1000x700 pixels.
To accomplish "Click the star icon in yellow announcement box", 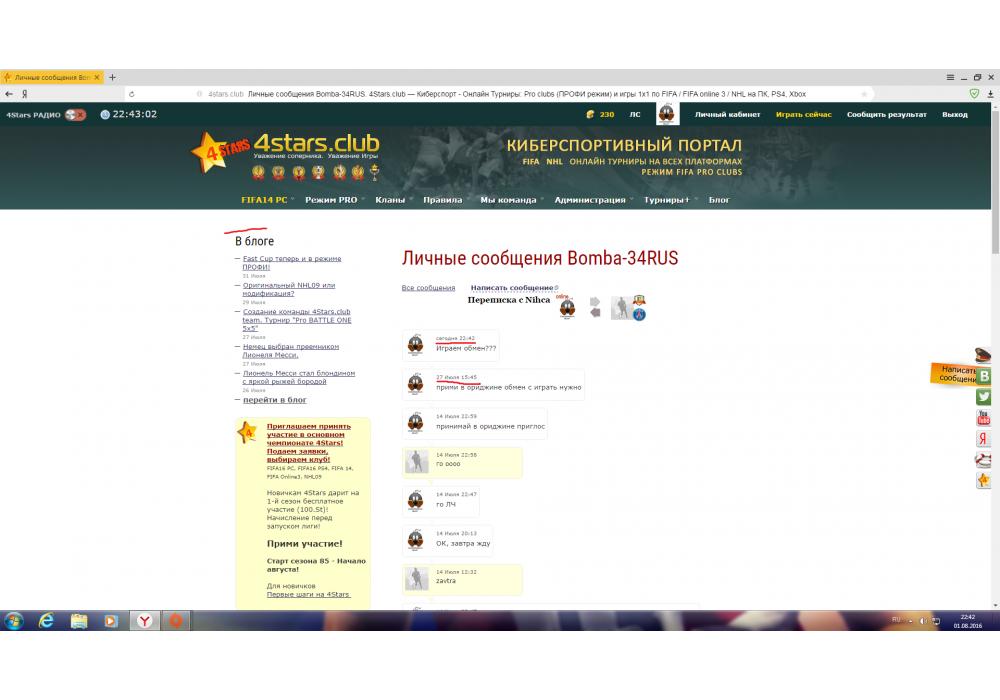I will (247, 432).
